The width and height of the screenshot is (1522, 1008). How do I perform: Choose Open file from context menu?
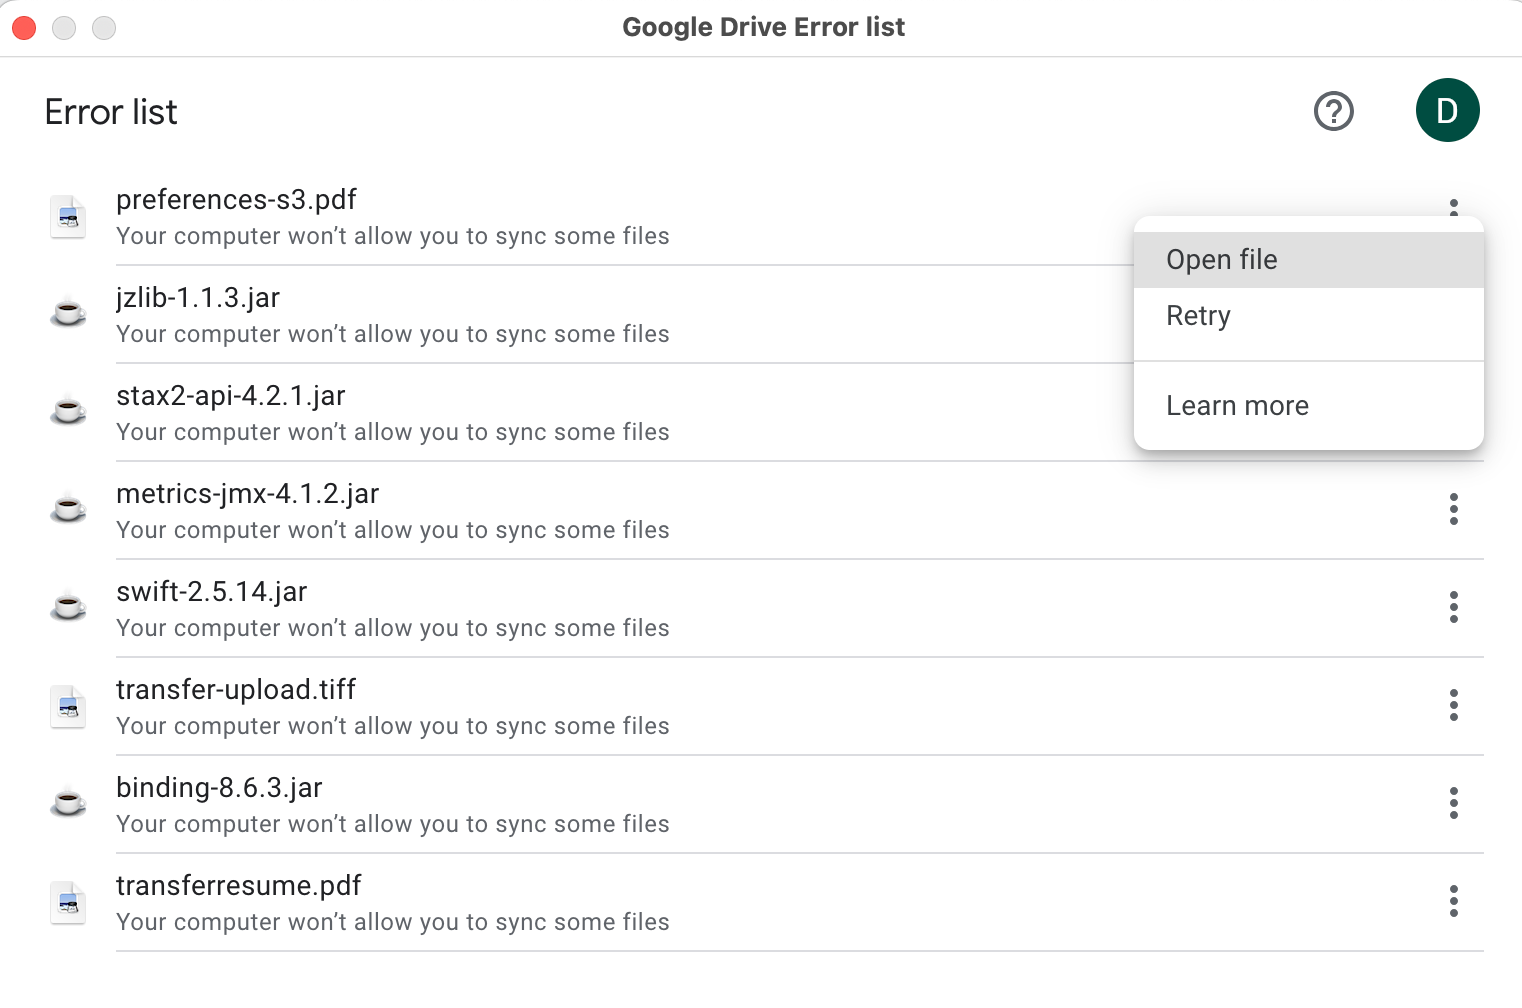pos(1221,260)
